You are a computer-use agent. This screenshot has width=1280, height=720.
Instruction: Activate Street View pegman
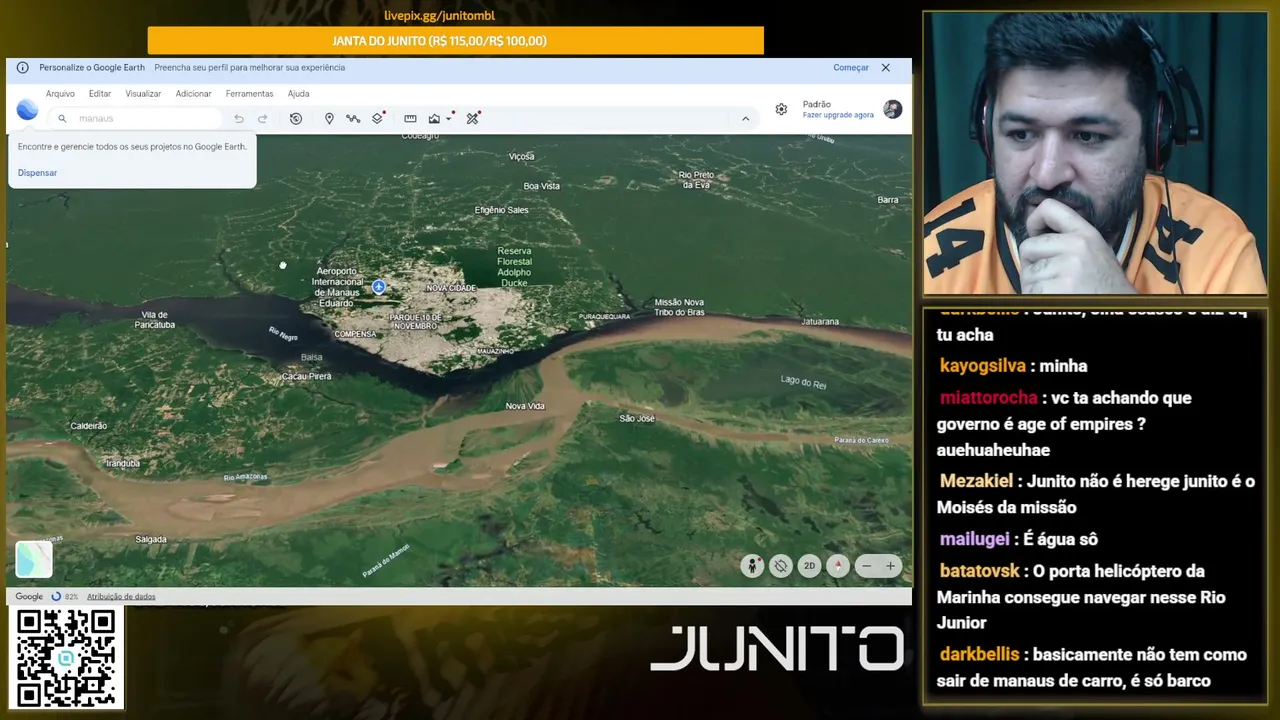coord(752,566)
